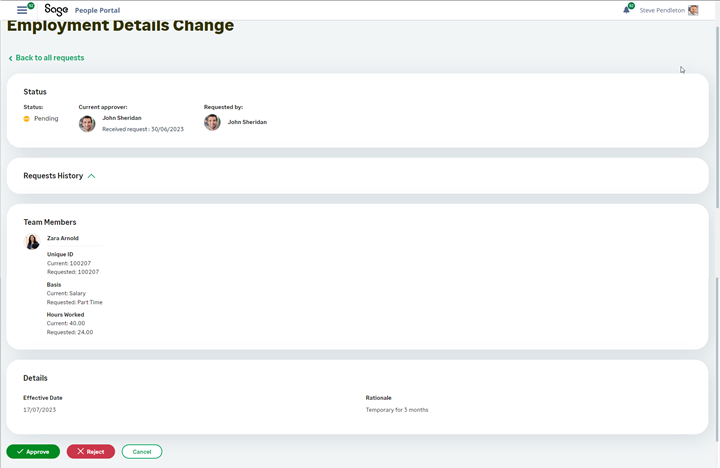The image size is (720, 468).
Task: Click the vertical page scrollbar
Action: [716, 150]
